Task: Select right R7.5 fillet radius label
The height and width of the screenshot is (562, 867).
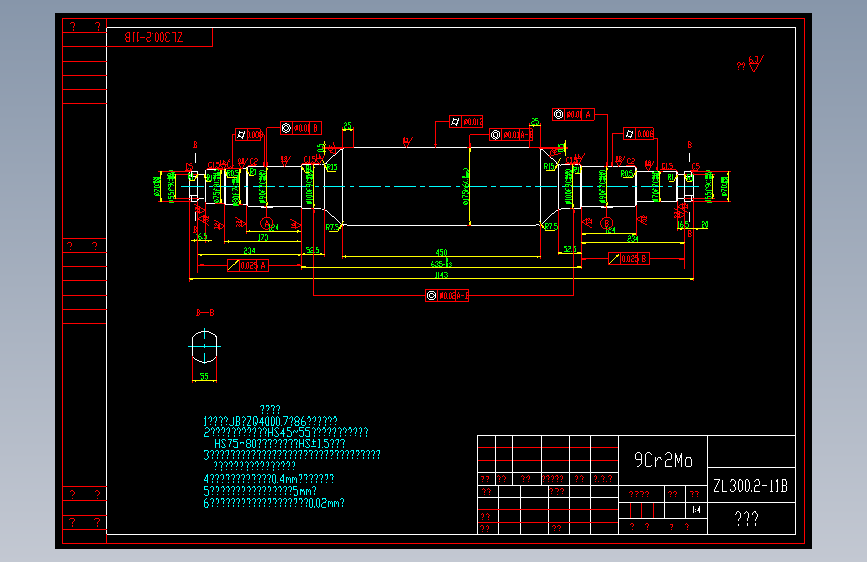Action: [551, 227]
